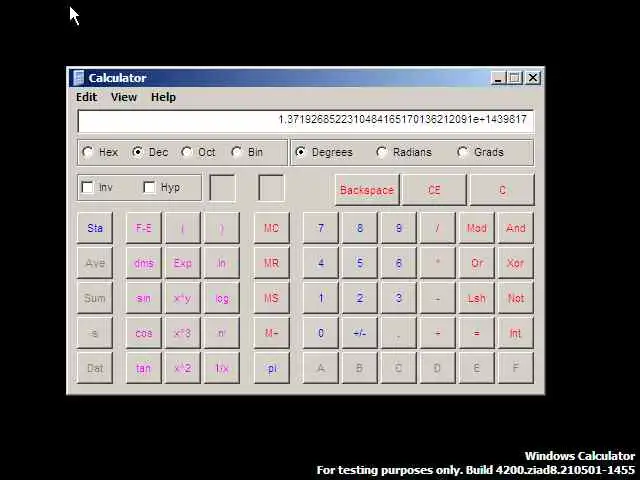Store value with MS

point(271,298)
